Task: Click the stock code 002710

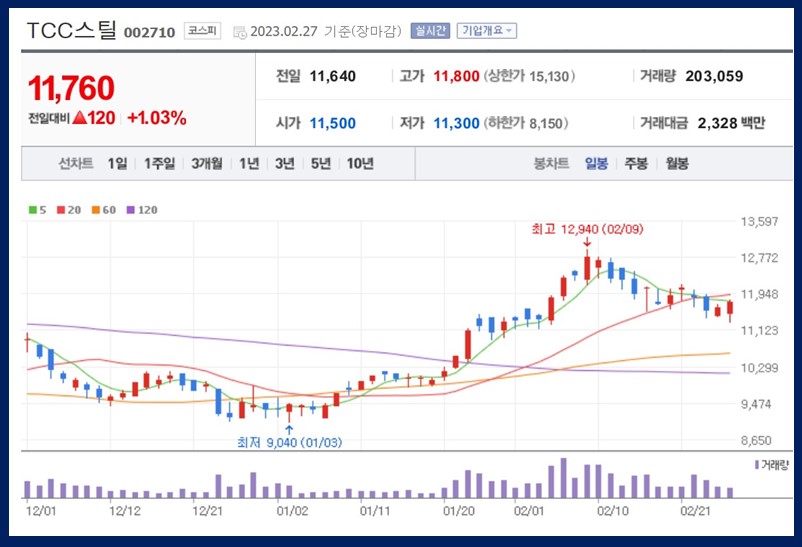Action: click(x=149, y=32)
